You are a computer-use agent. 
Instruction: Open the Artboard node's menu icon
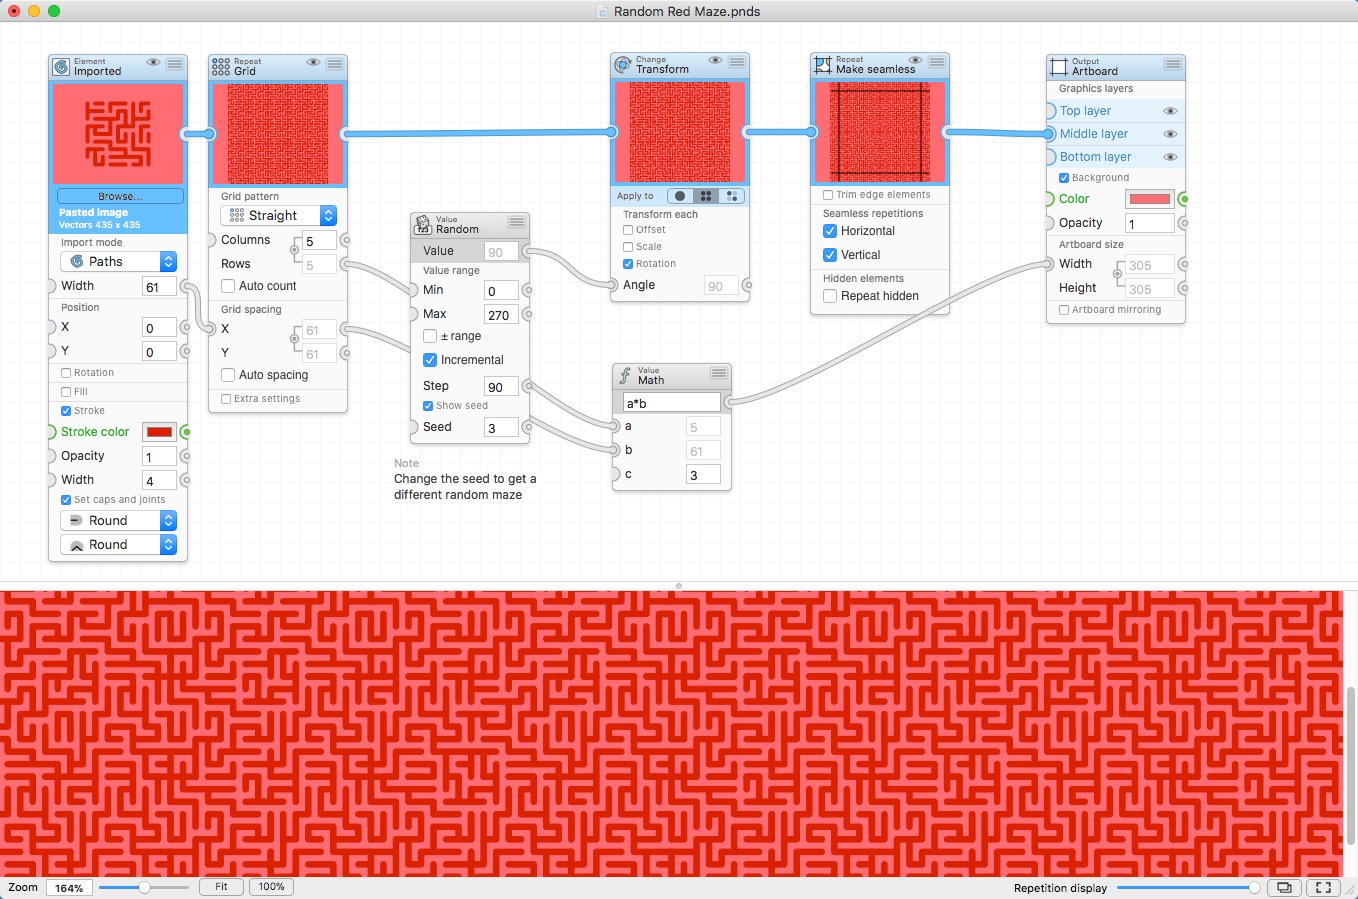1173,63
